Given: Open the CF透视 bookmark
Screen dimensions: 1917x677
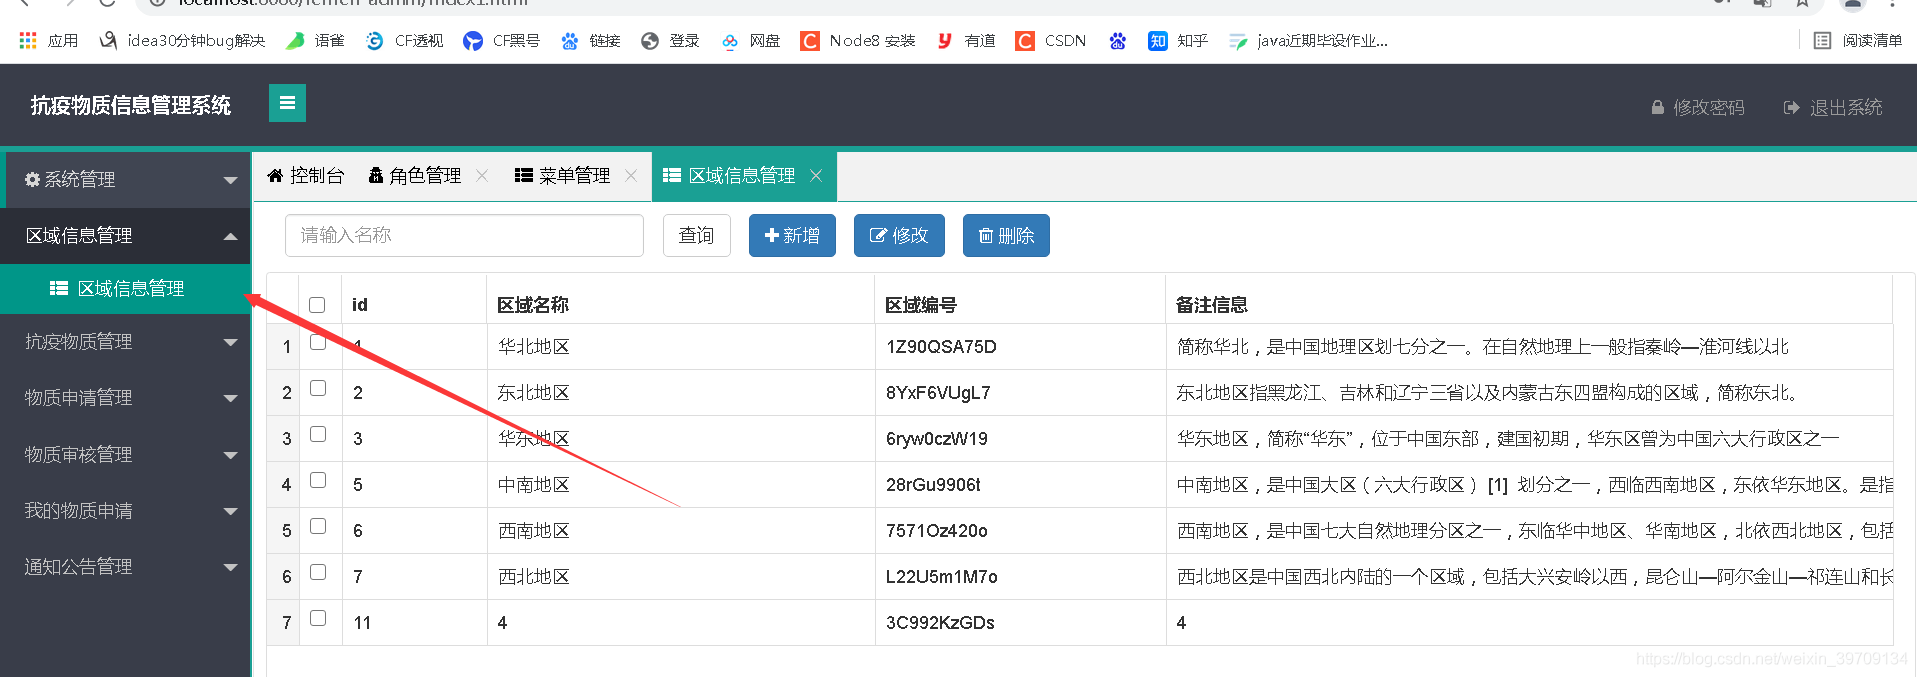Looking at the screenshot, I should pos(404,41).
